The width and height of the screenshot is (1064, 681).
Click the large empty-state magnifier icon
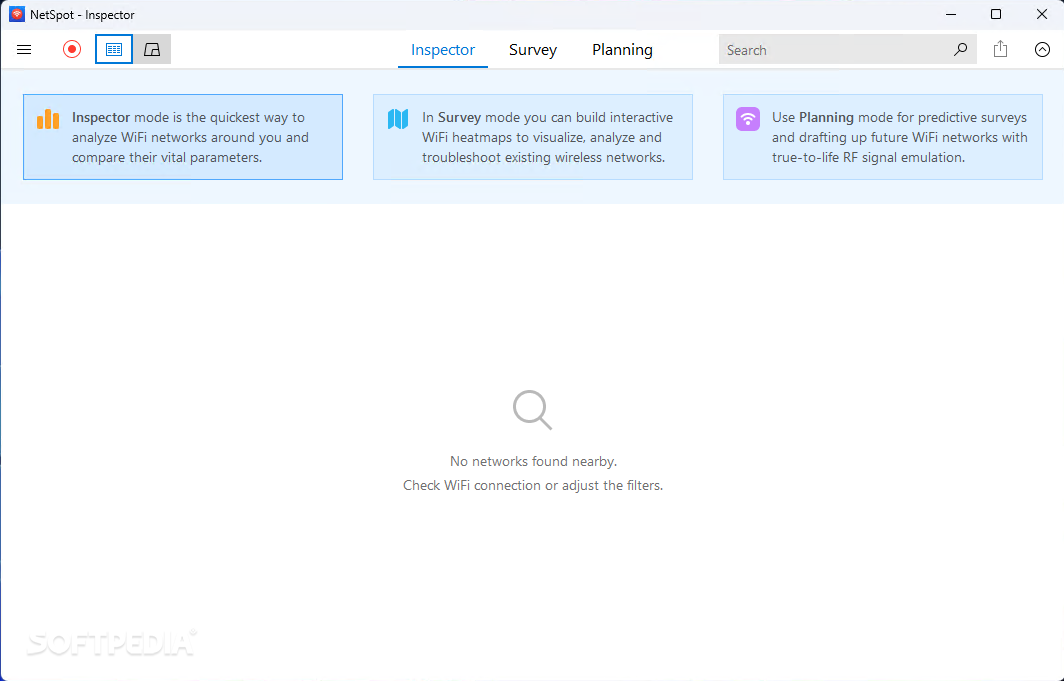pyautogui.click(x=533, y=410)
